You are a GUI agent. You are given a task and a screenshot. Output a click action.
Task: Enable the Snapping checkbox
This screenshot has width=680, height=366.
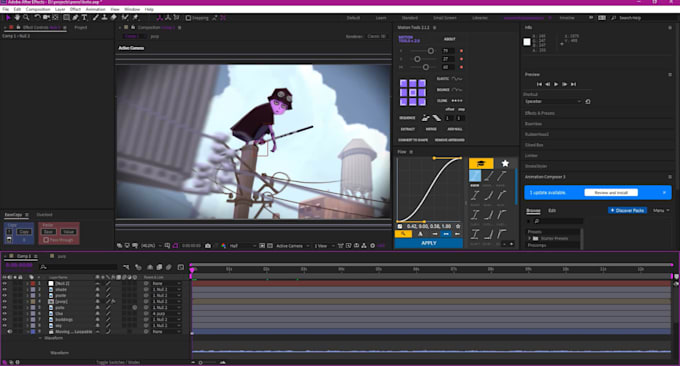188,18
